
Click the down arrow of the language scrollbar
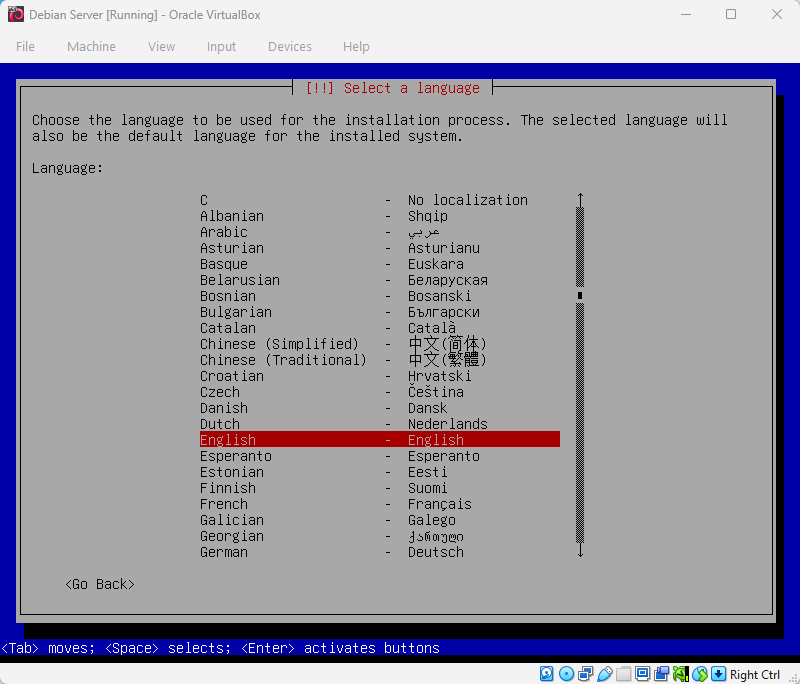click(x=580, y=549)
